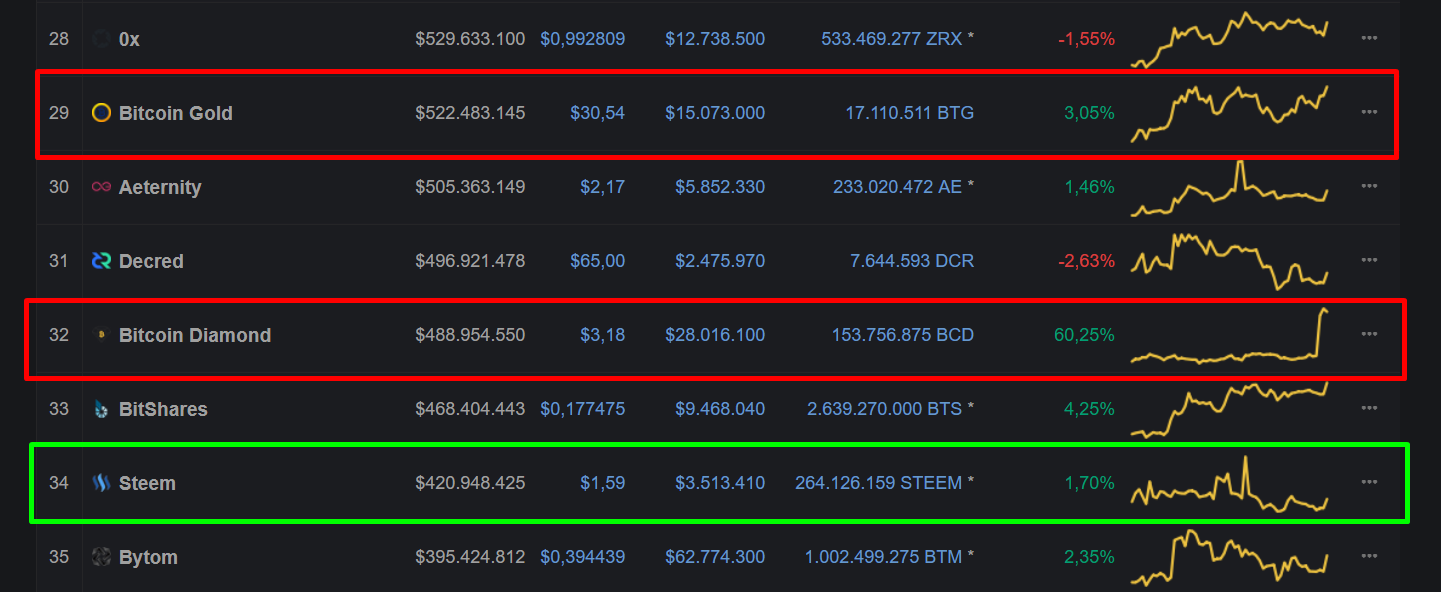Click the Bitcoin Diamond 60,25% change value

1084,335
